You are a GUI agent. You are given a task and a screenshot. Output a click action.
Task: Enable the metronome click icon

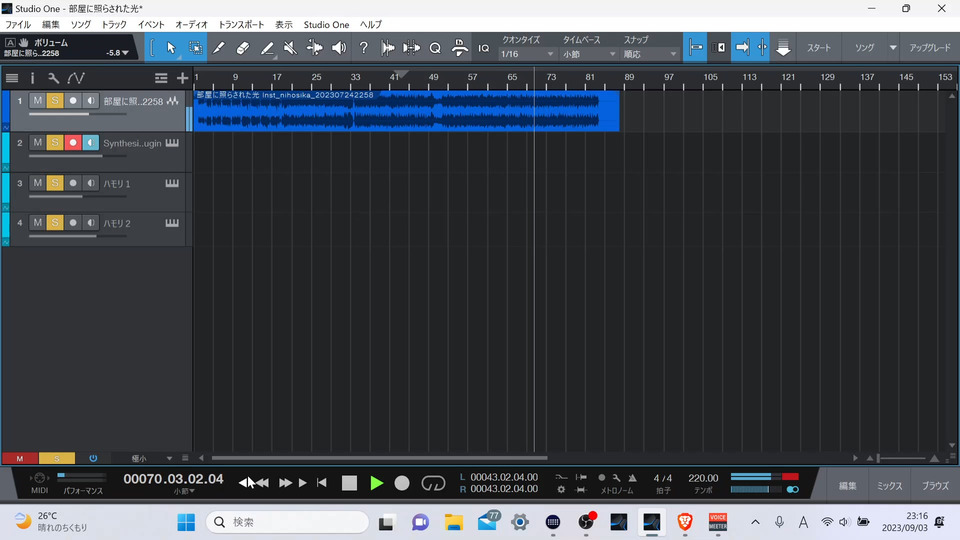tap(632, 478)
